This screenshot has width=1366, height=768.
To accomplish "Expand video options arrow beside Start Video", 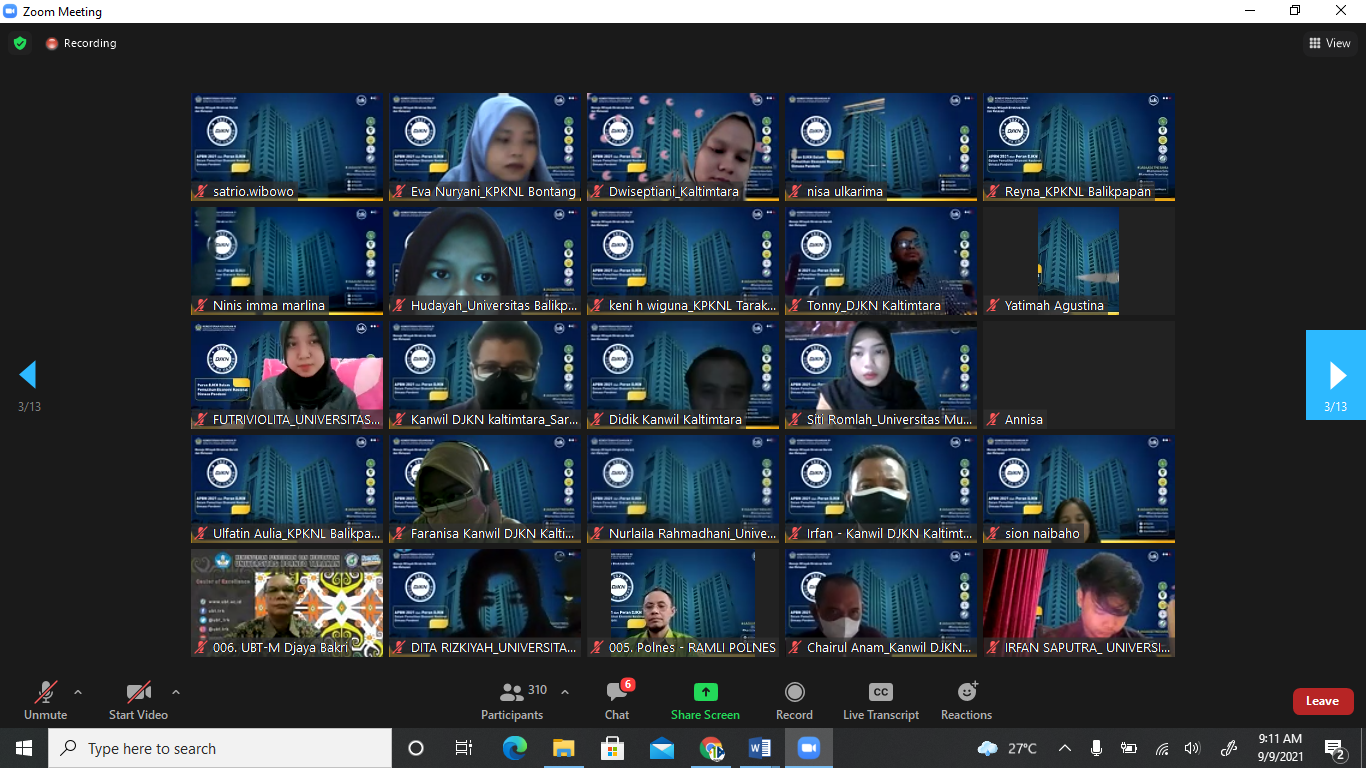I will click(176, 692).
